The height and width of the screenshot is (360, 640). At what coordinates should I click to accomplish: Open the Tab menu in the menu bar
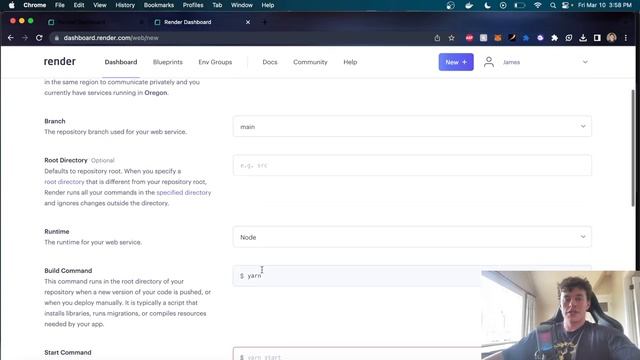click(217, 5)
